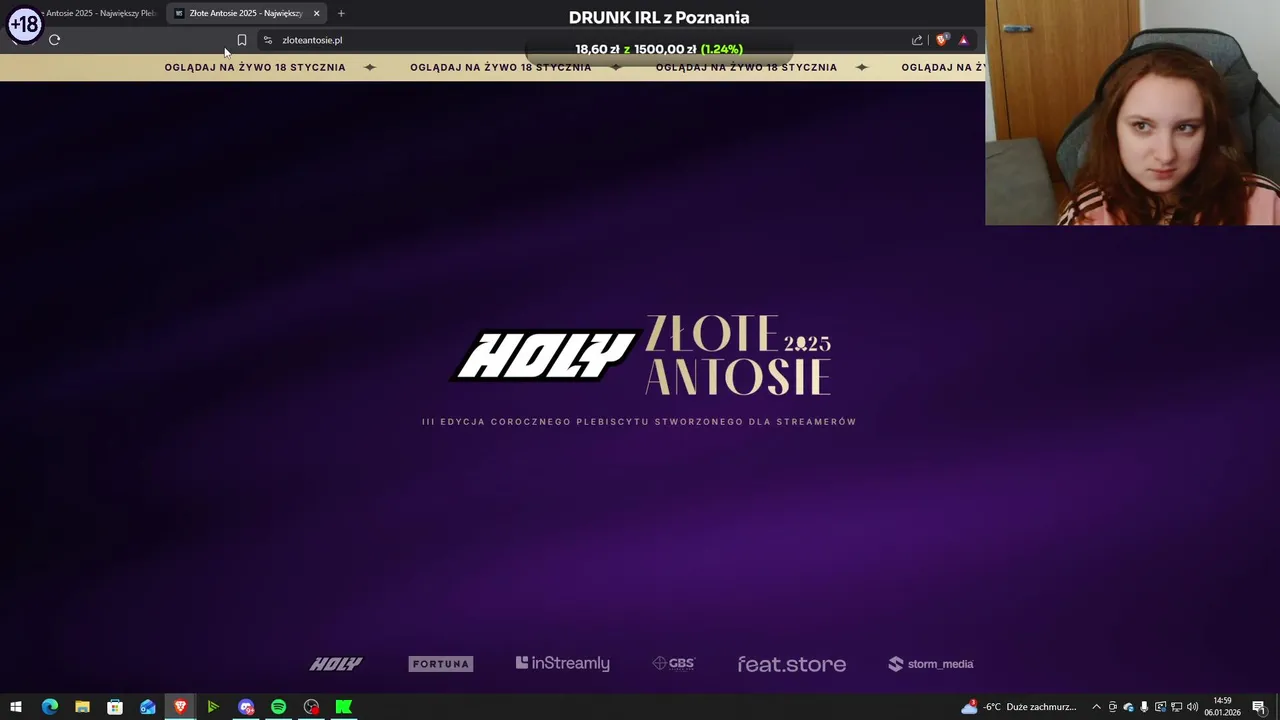Open the HOLY sponsor logo in footer

[x=336, y=664]
